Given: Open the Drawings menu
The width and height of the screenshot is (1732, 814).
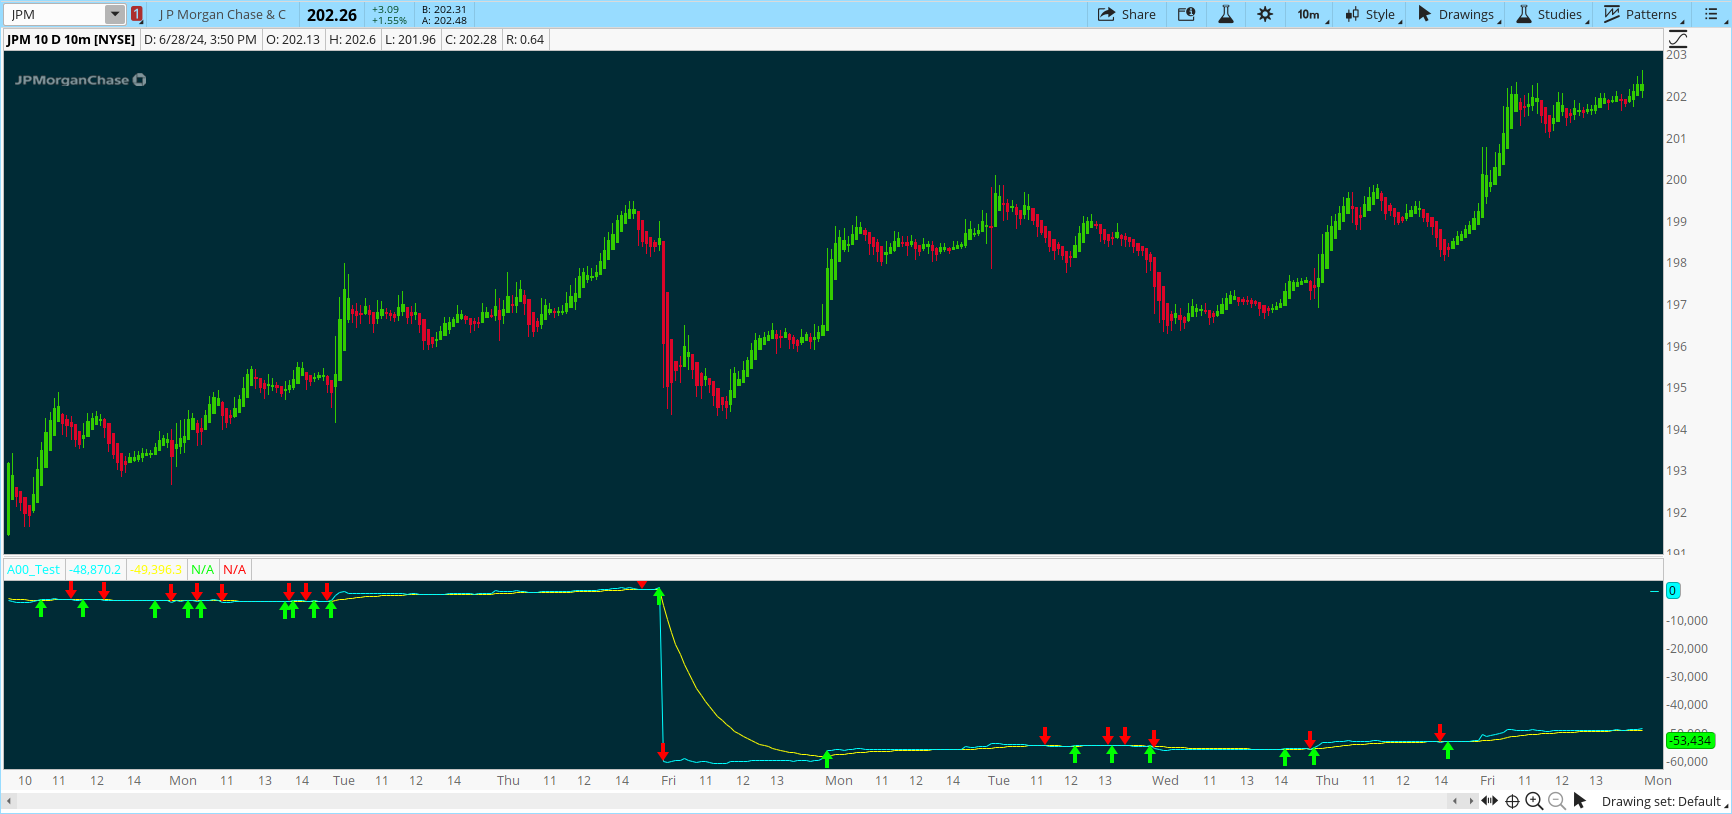Looking at the screenshot, I should [x=1459, y=14].
